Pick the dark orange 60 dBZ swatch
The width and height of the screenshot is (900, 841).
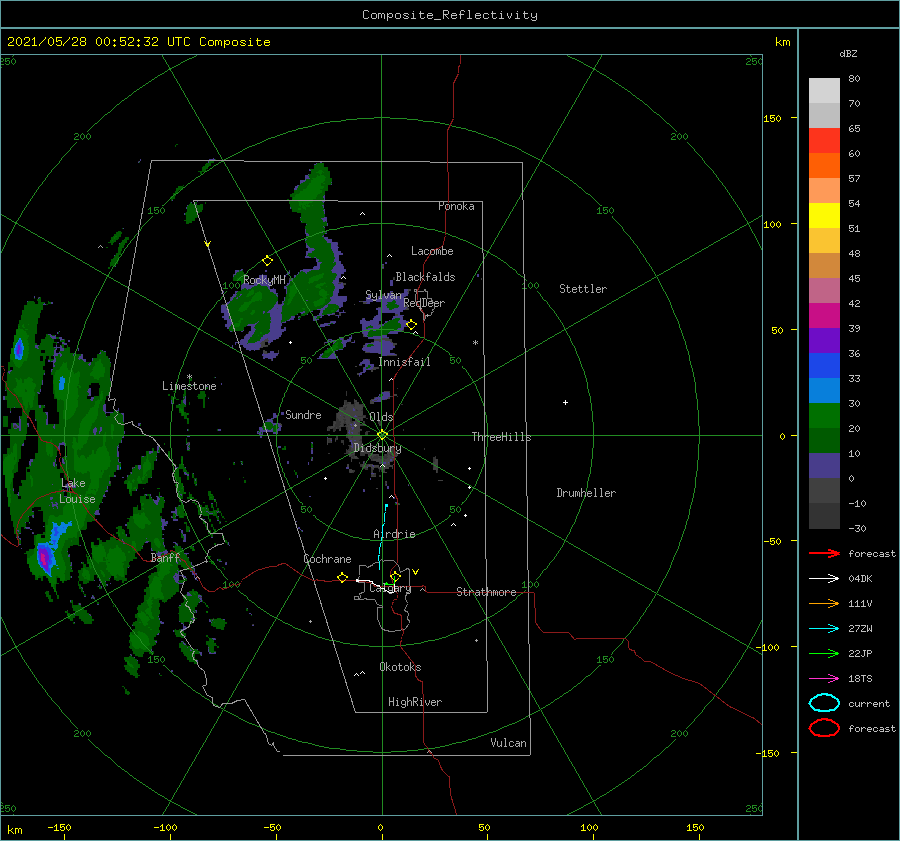[824, 165]
